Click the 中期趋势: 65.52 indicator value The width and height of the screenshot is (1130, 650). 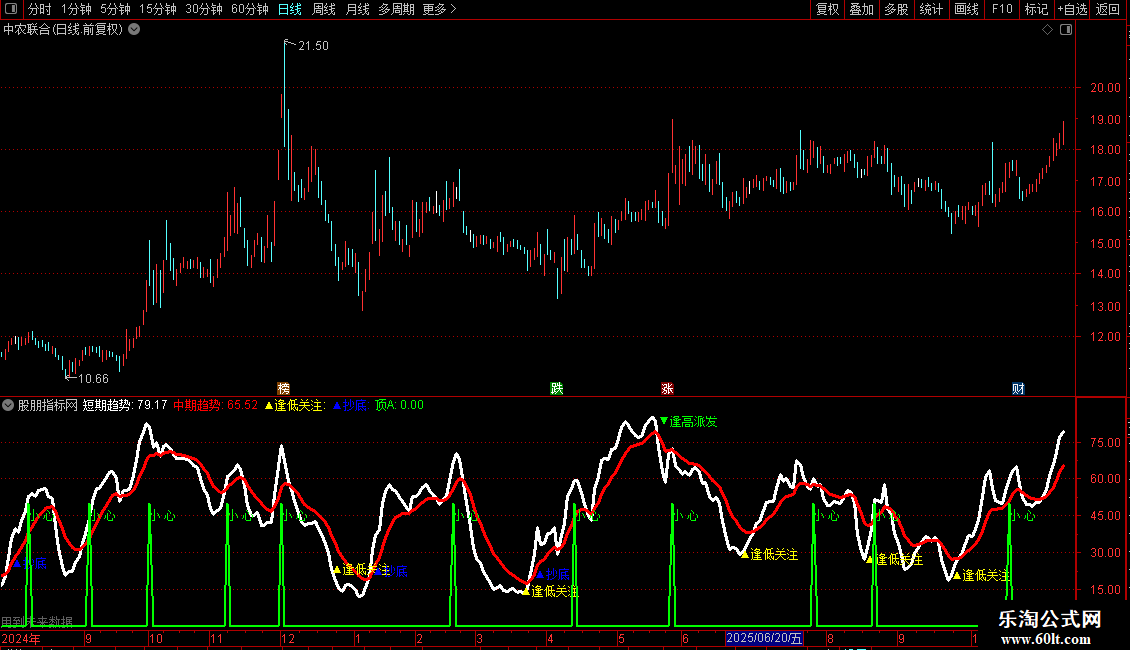tap(215, 405)
